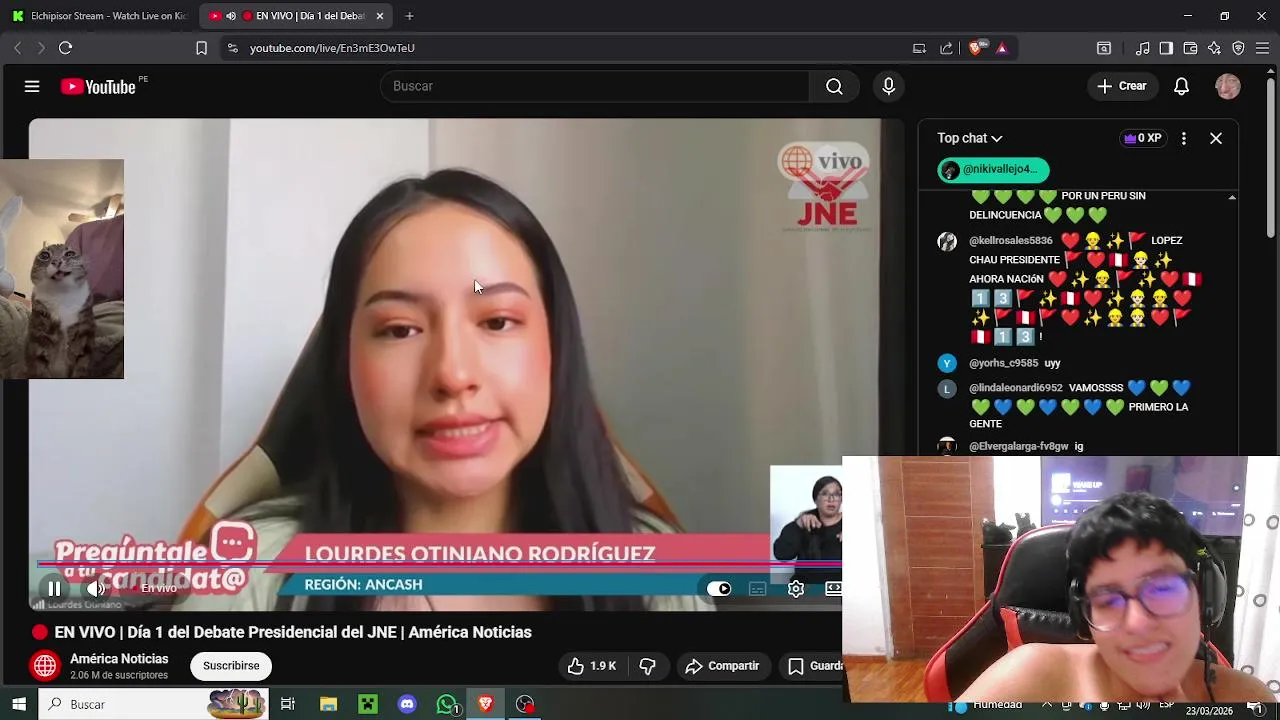Close the EN VIVO YouTube tab
1280x720 pixels.
[380, 16]
